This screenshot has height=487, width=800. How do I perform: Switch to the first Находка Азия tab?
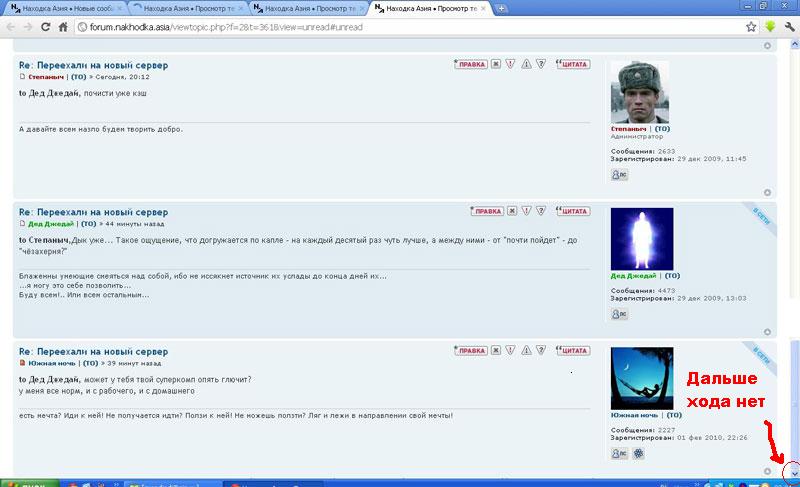click(60, 8)
